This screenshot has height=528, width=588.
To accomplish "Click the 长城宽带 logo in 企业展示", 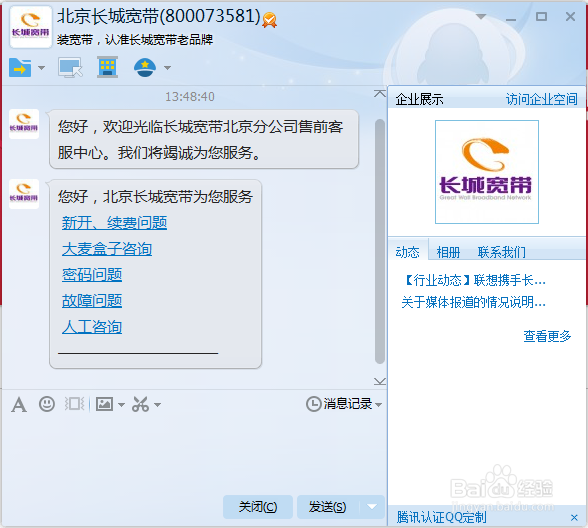I will click(487, 172).
